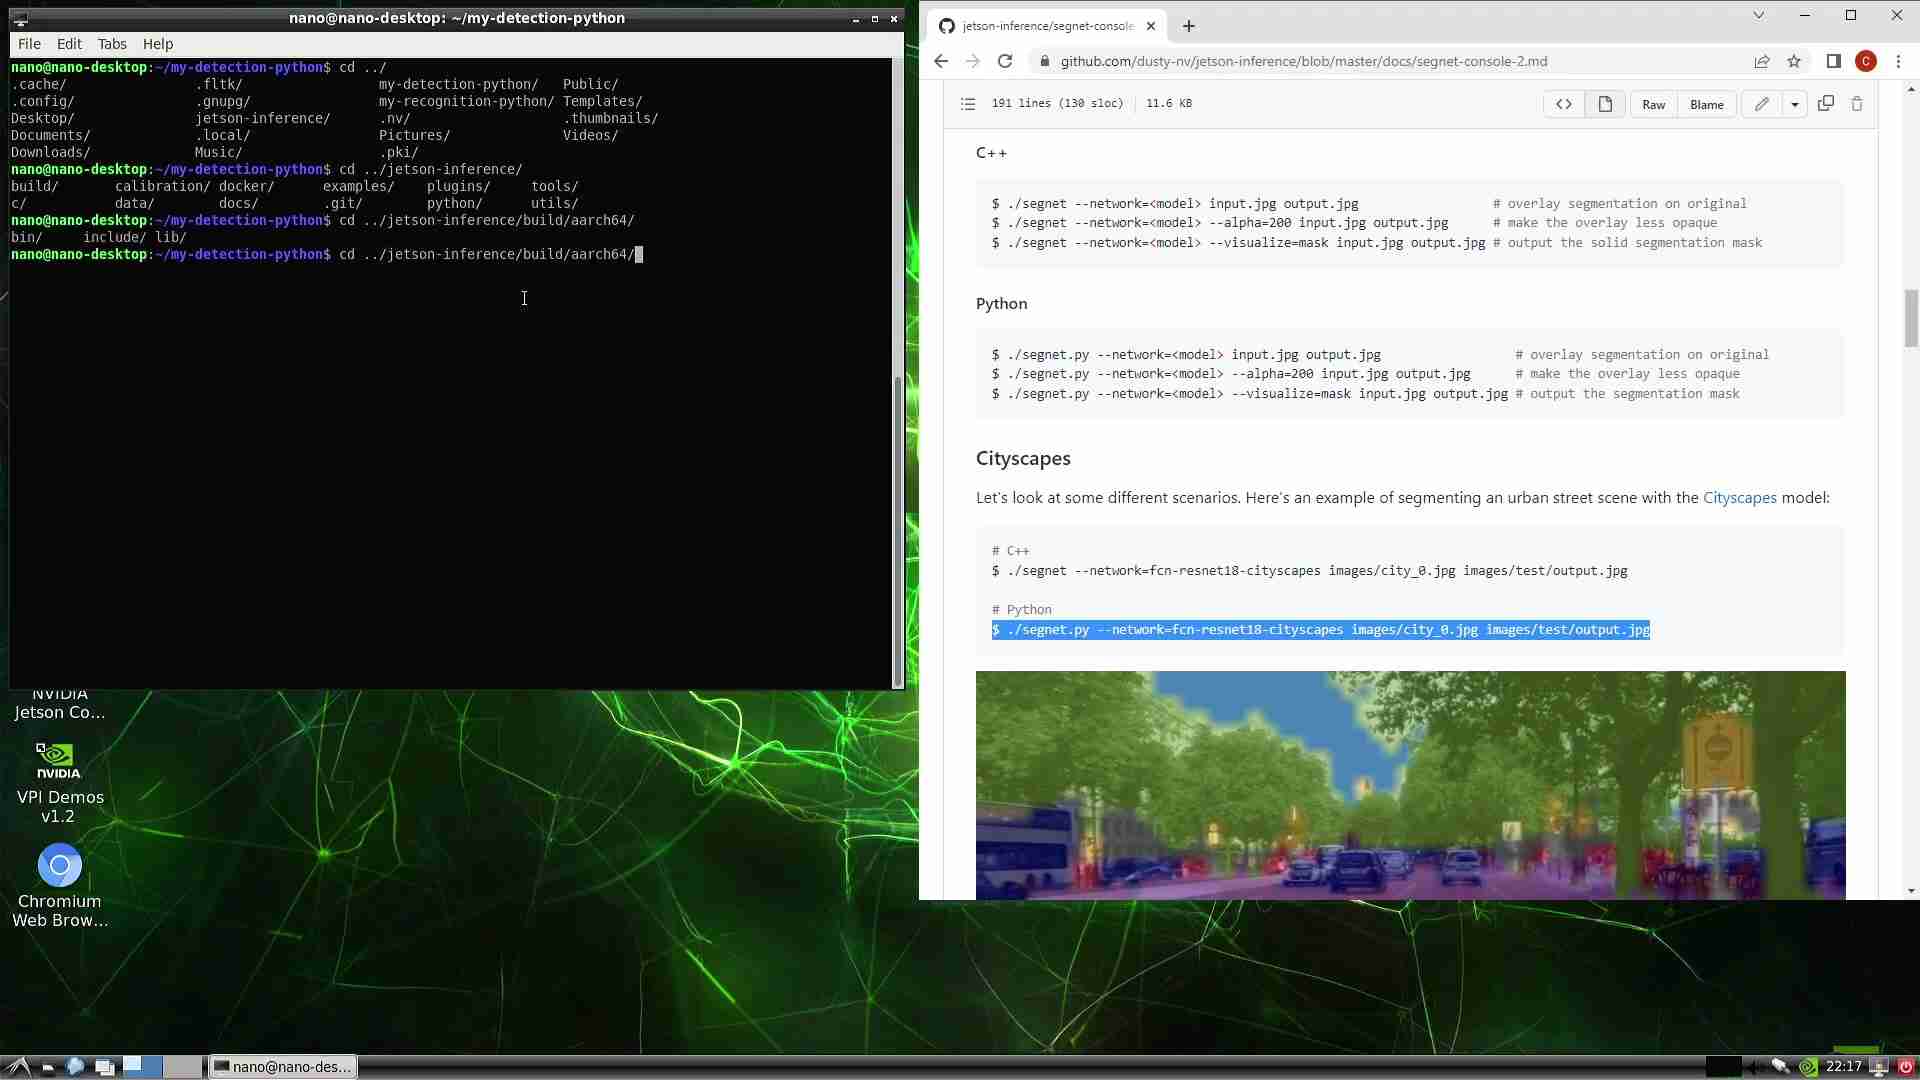Open the tab search chevron in Chrome
Image resolution: width=1920 pixels, height=1080 pixels.
pyautogui.click(x=1758, y=16)
